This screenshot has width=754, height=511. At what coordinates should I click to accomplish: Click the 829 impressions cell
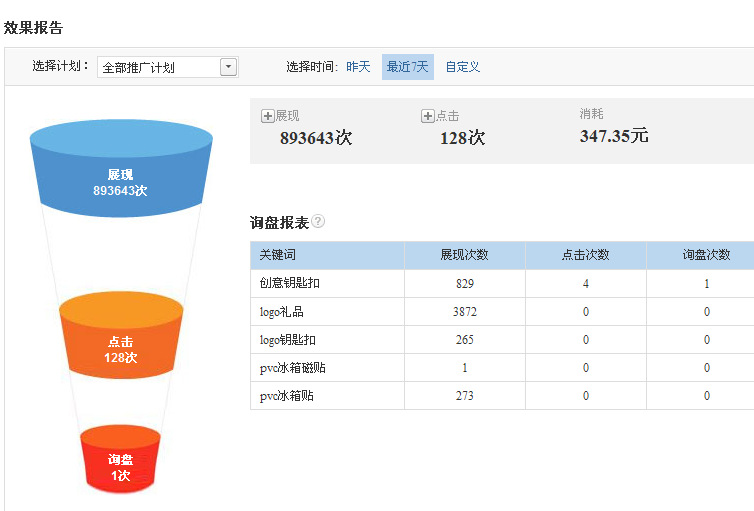[465, 284]
